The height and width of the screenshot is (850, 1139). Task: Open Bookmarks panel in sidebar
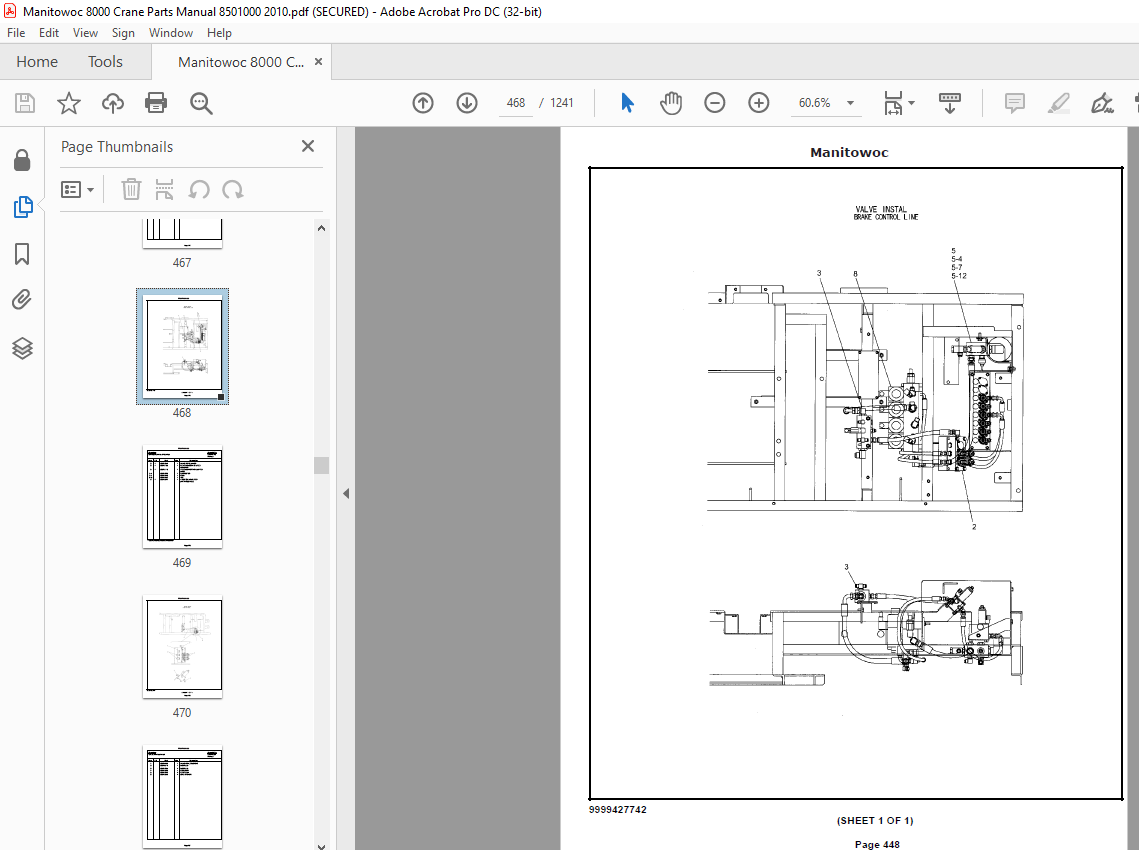pyautogui.click(x=23, y=254)
